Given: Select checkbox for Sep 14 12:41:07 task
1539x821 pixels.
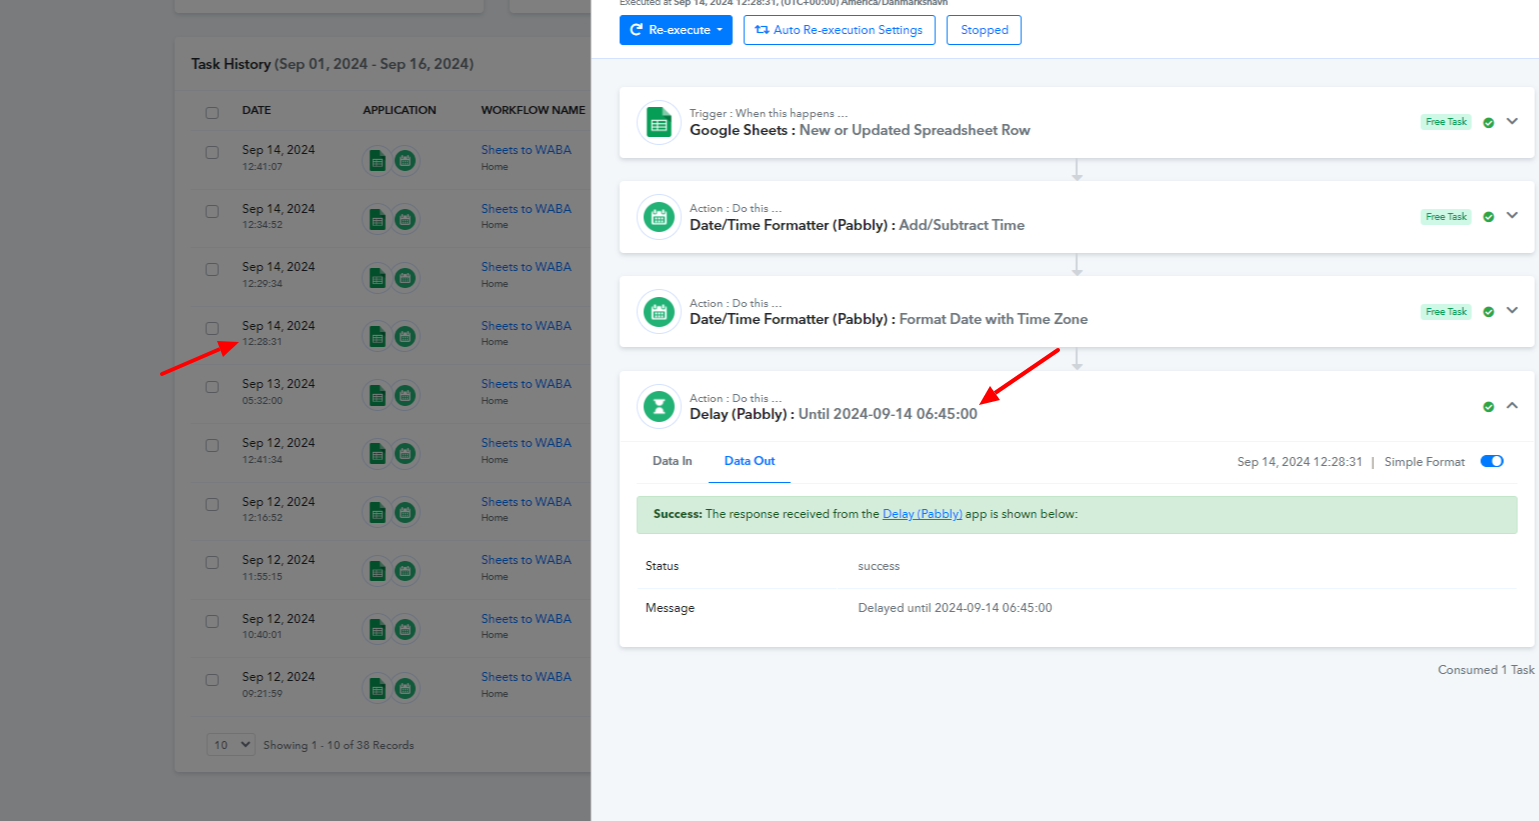Looking at the screenshot, I should [x=212, y=153].
